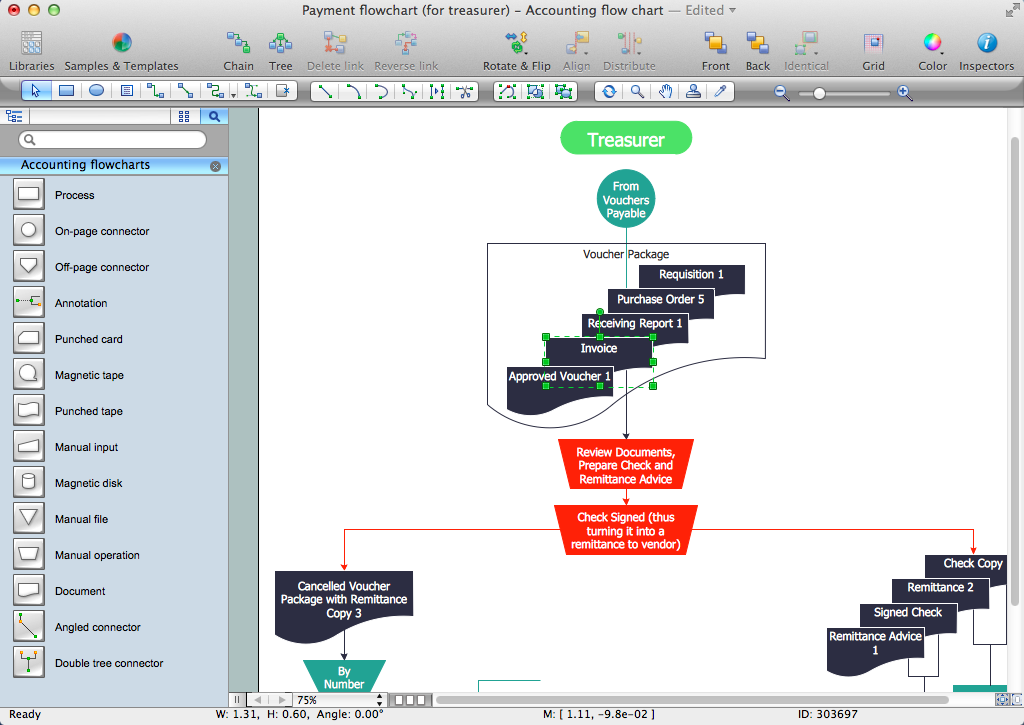Open smart connector dropdown arrow
This screenshot has width=1024, height=725.
click(x=233, y=95)
